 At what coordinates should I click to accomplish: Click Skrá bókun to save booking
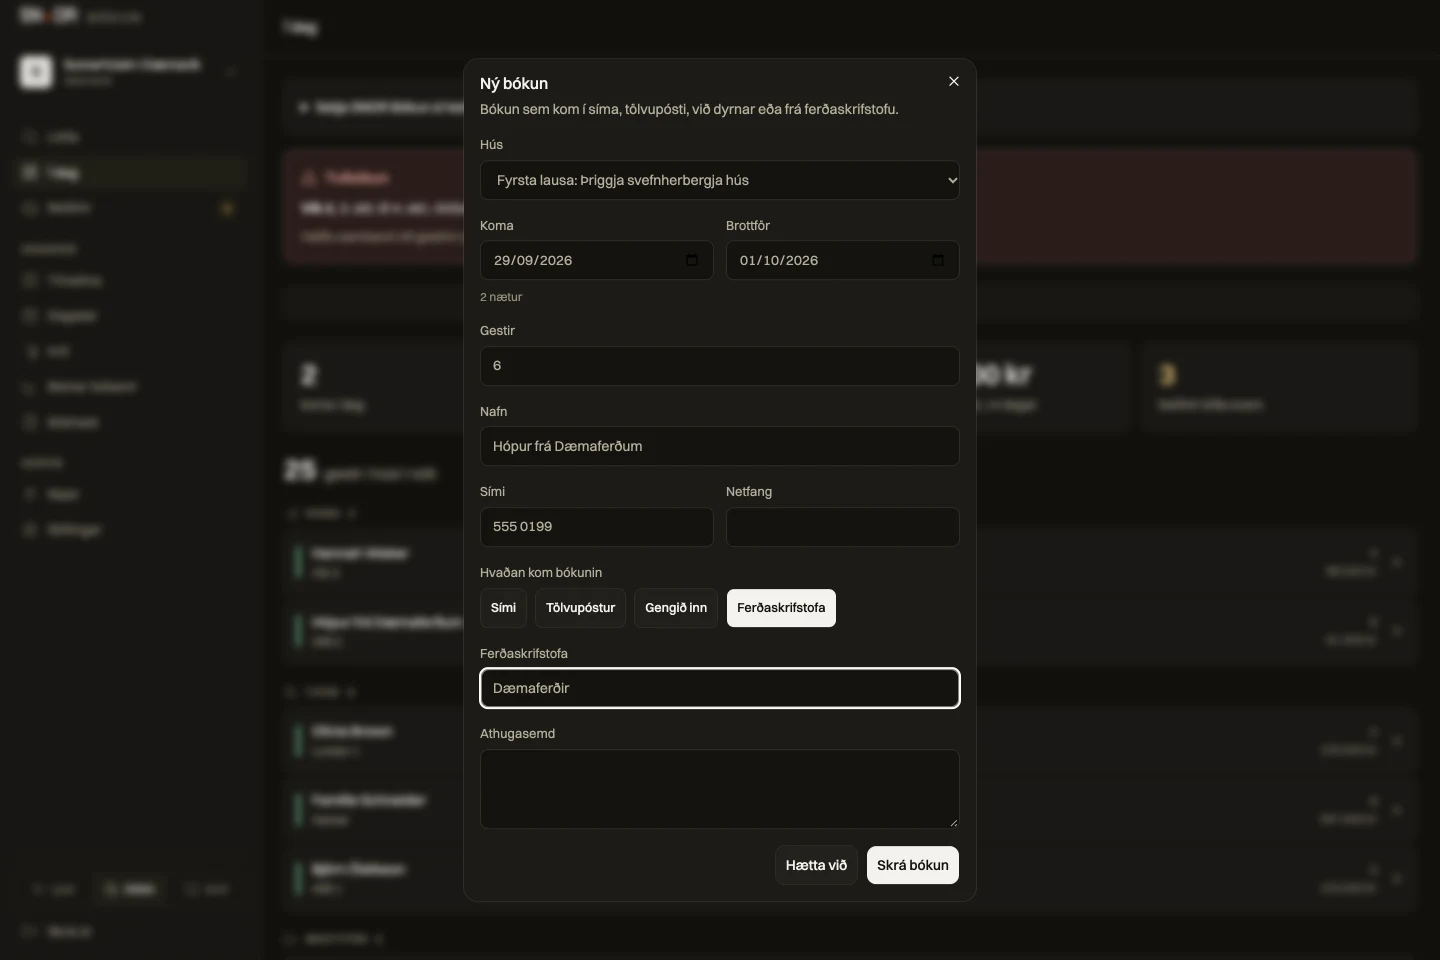(913, 865)
